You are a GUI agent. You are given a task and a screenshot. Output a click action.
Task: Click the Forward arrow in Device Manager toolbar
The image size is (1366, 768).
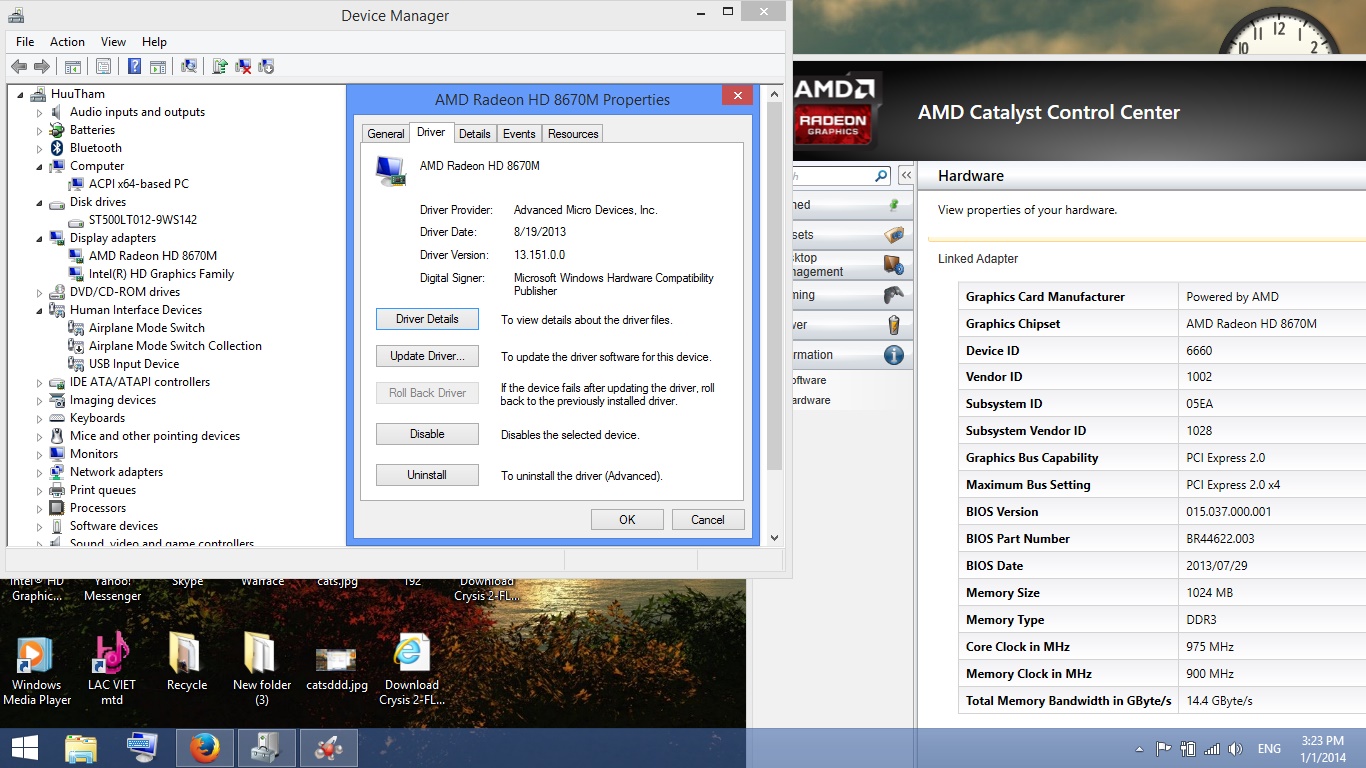click(x=41, y=66)
